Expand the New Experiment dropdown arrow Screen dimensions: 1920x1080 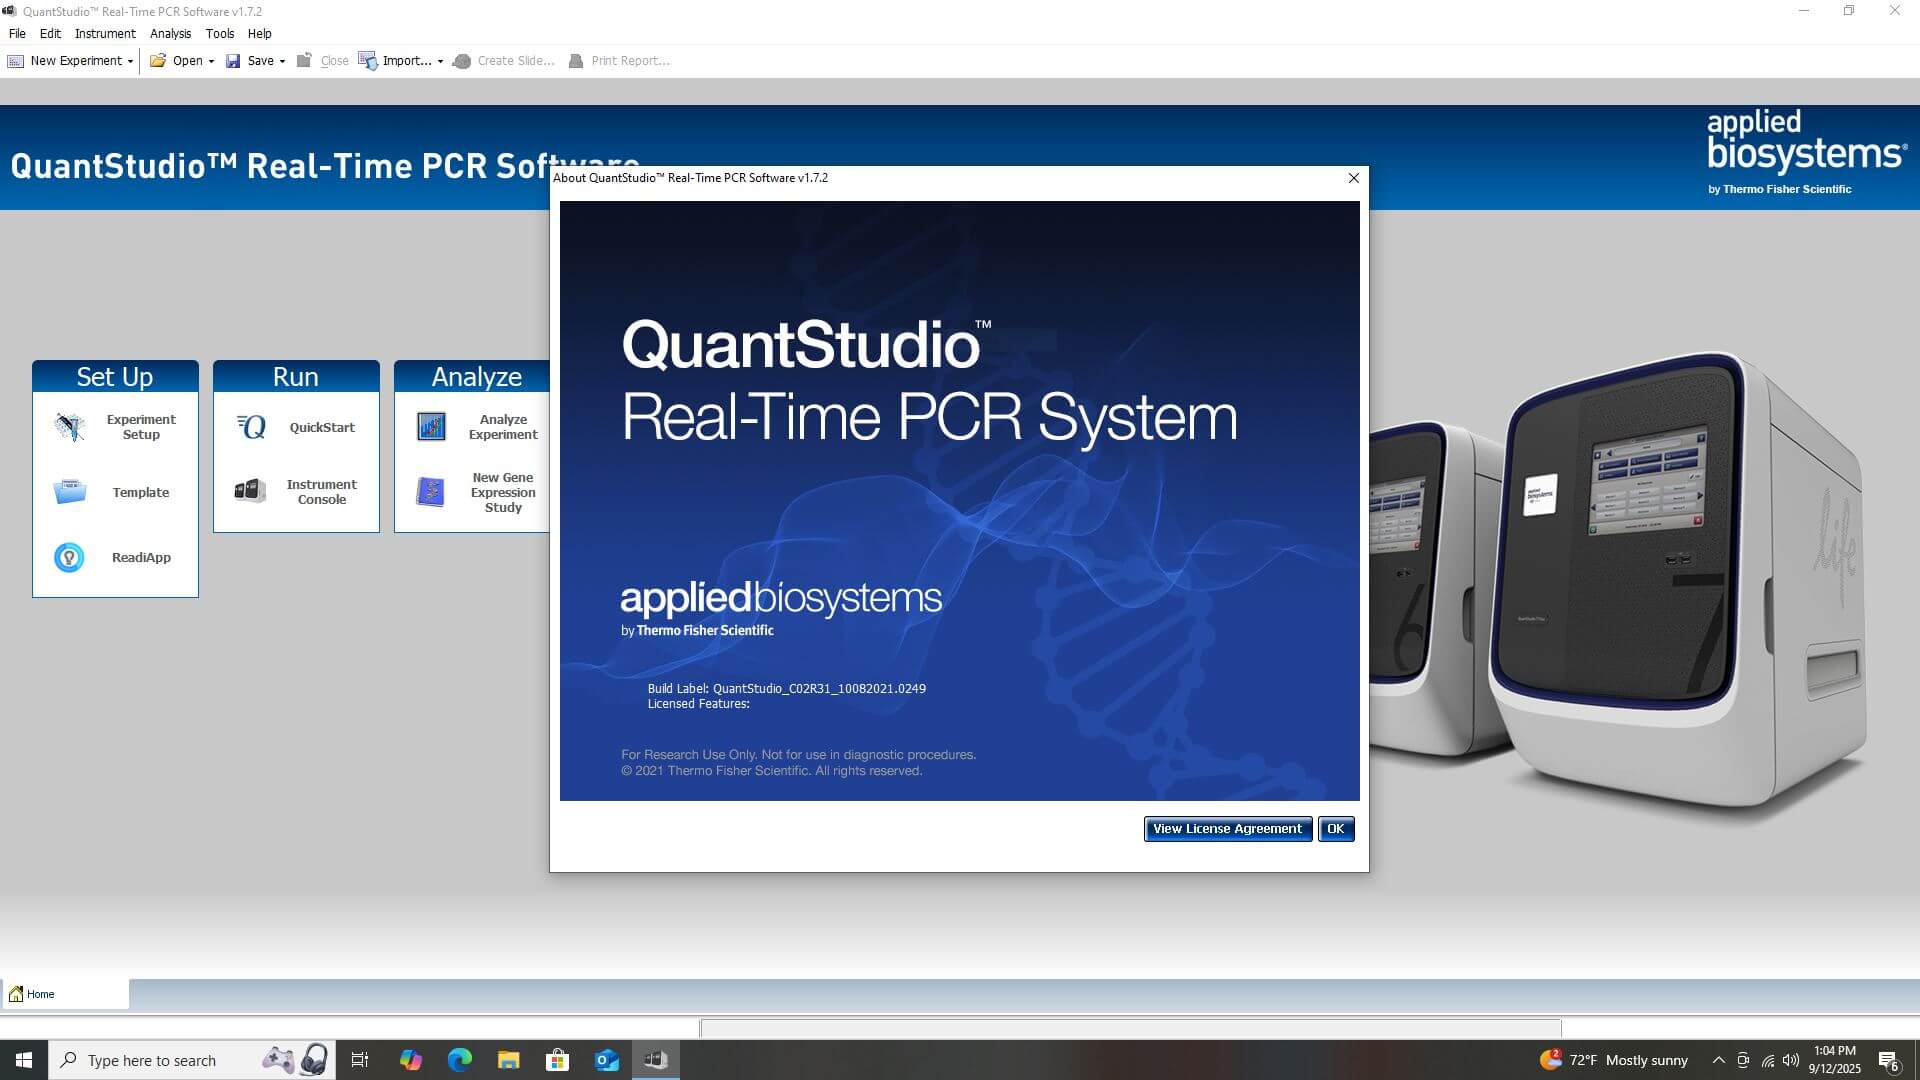point(130,62)
